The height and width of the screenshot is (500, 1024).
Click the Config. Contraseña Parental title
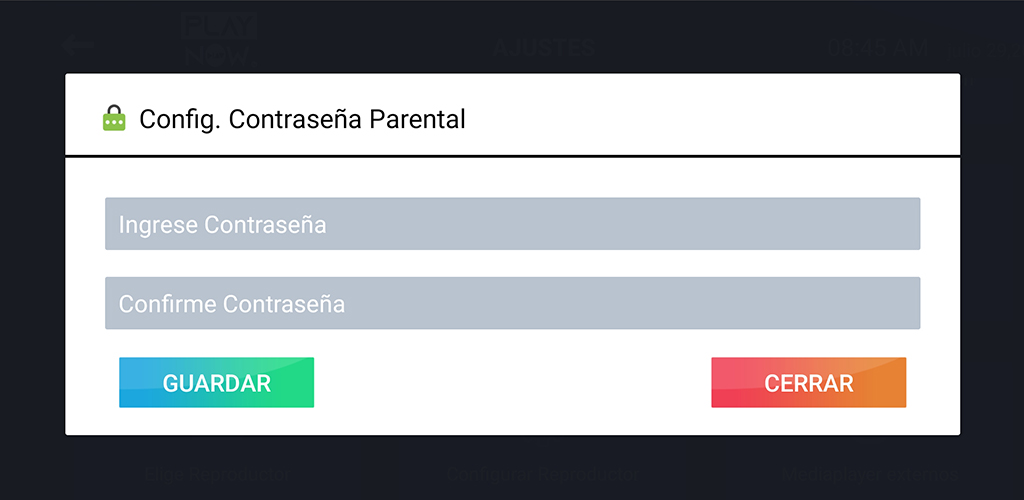tap(302, 120)
